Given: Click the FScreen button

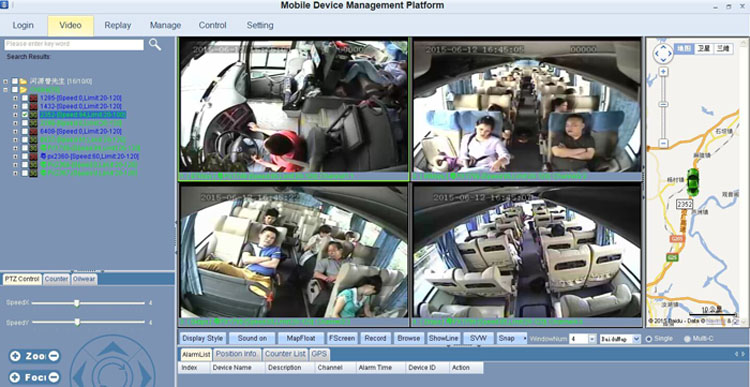Looking at the screenshot, I should 342,338.
